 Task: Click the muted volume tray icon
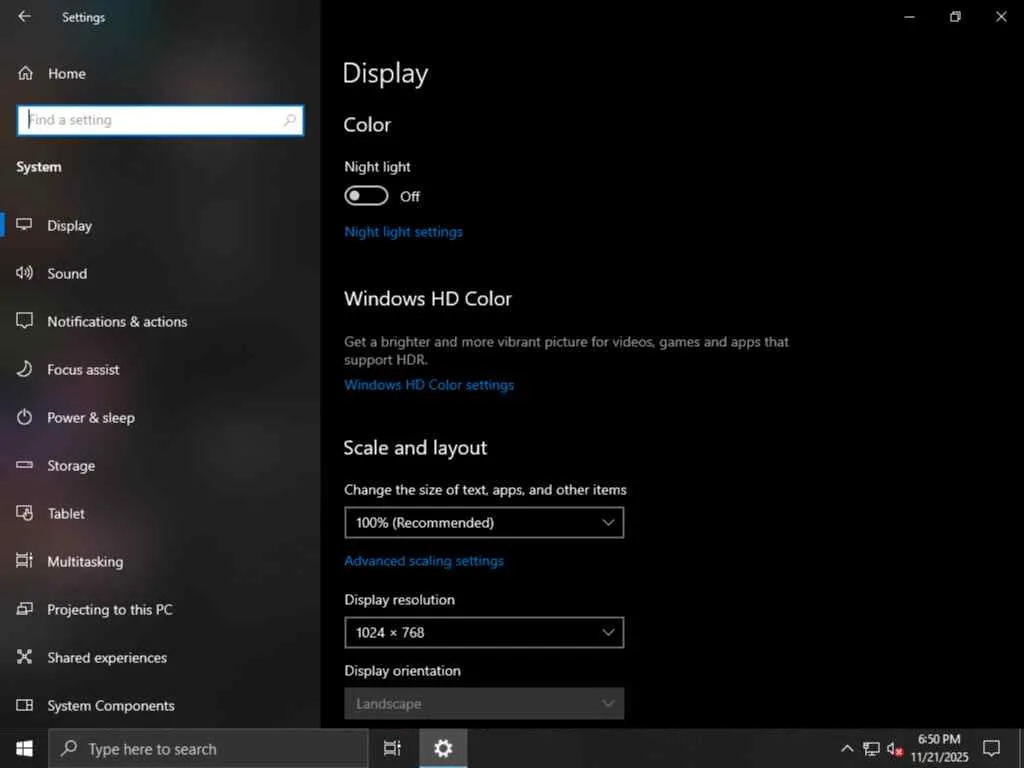pyautogui.click(x=894, y=749)
